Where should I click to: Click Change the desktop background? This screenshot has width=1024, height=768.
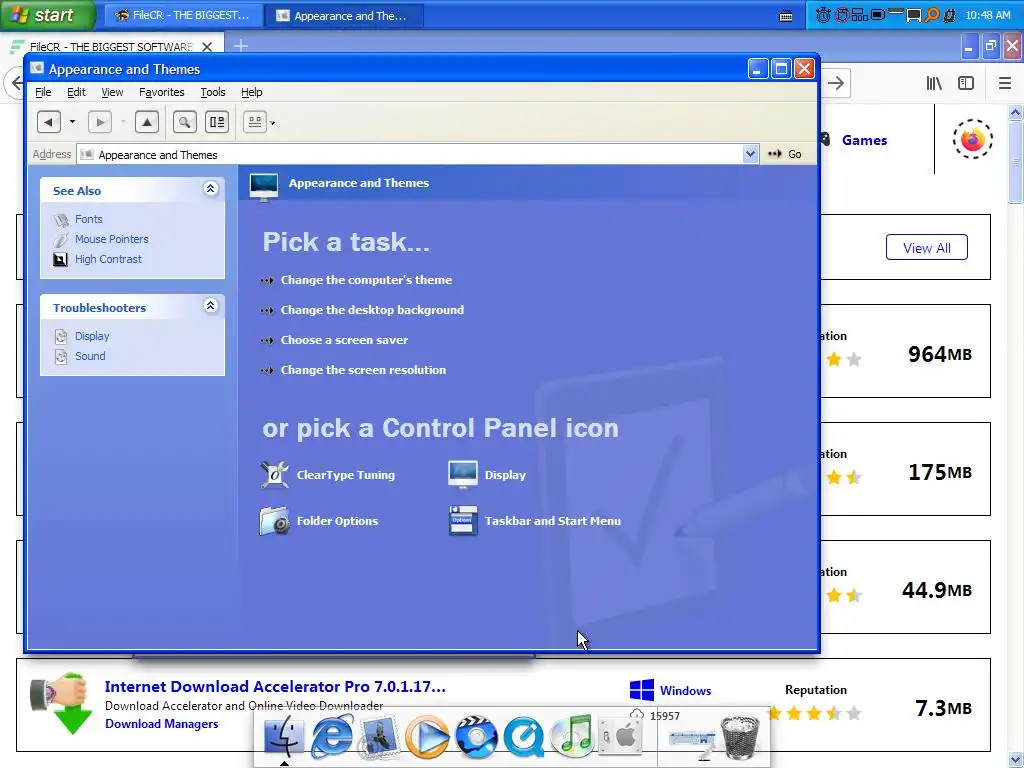pyautogui.click(x=372, y=310)
